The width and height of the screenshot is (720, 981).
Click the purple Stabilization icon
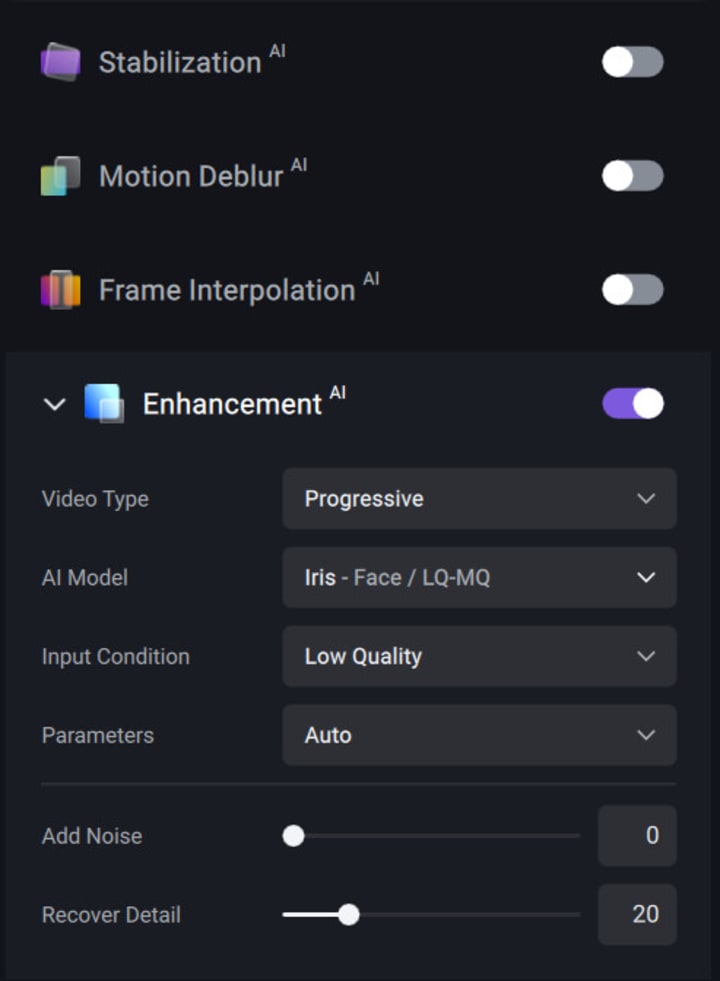[60, 63]
